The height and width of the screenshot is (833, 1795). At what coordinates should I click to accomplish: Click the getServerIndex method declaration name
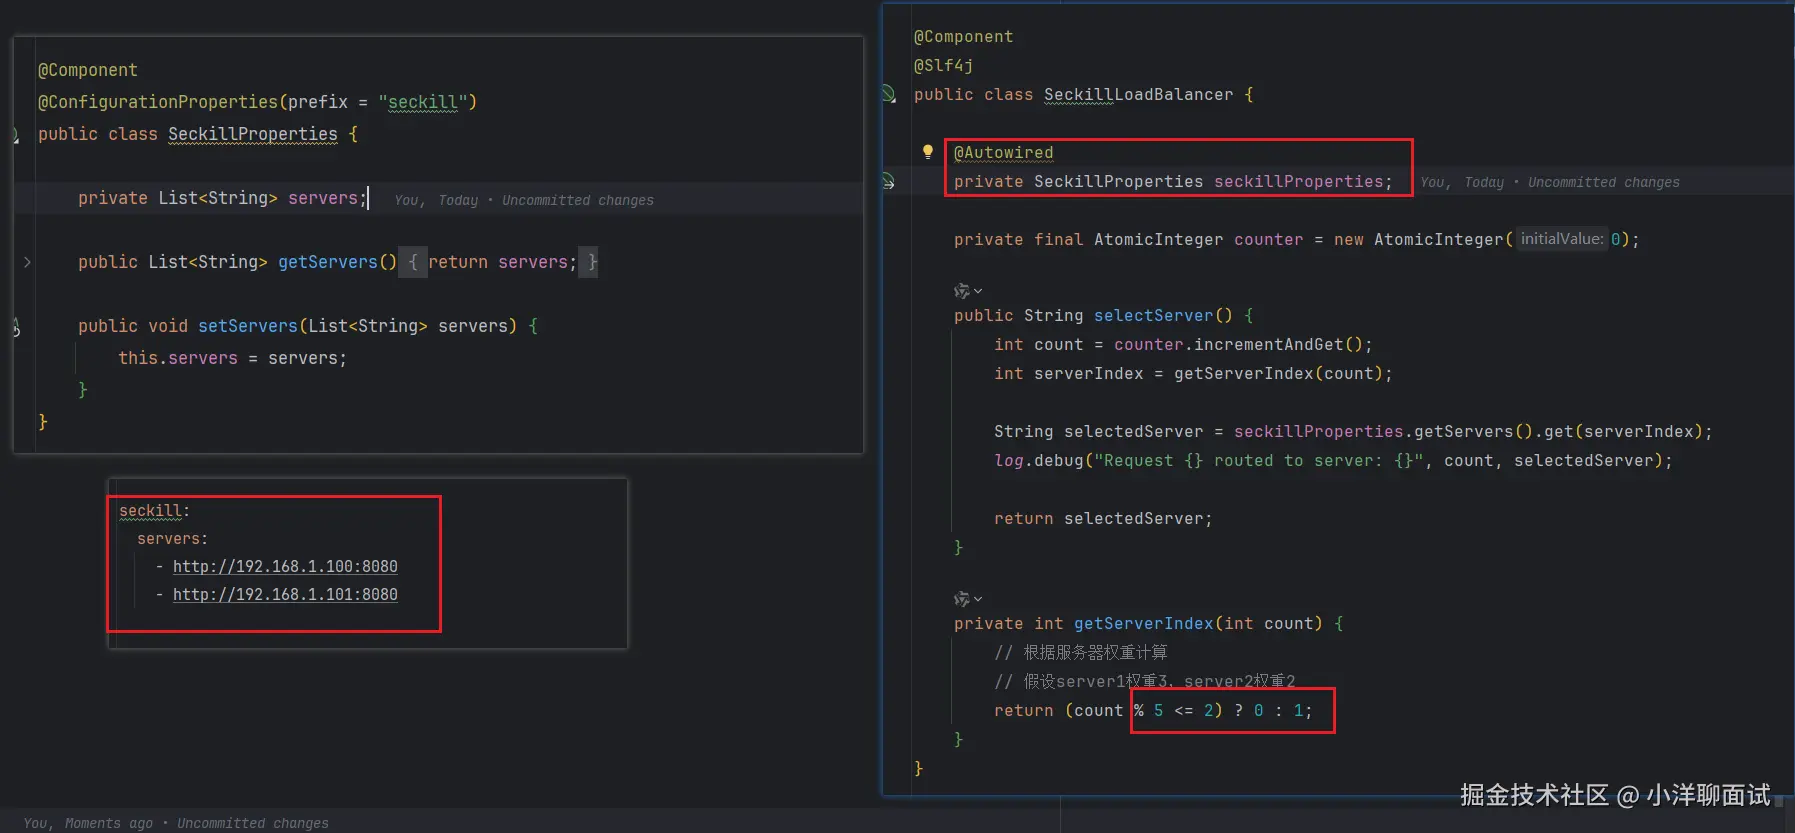pos(1143,623)
